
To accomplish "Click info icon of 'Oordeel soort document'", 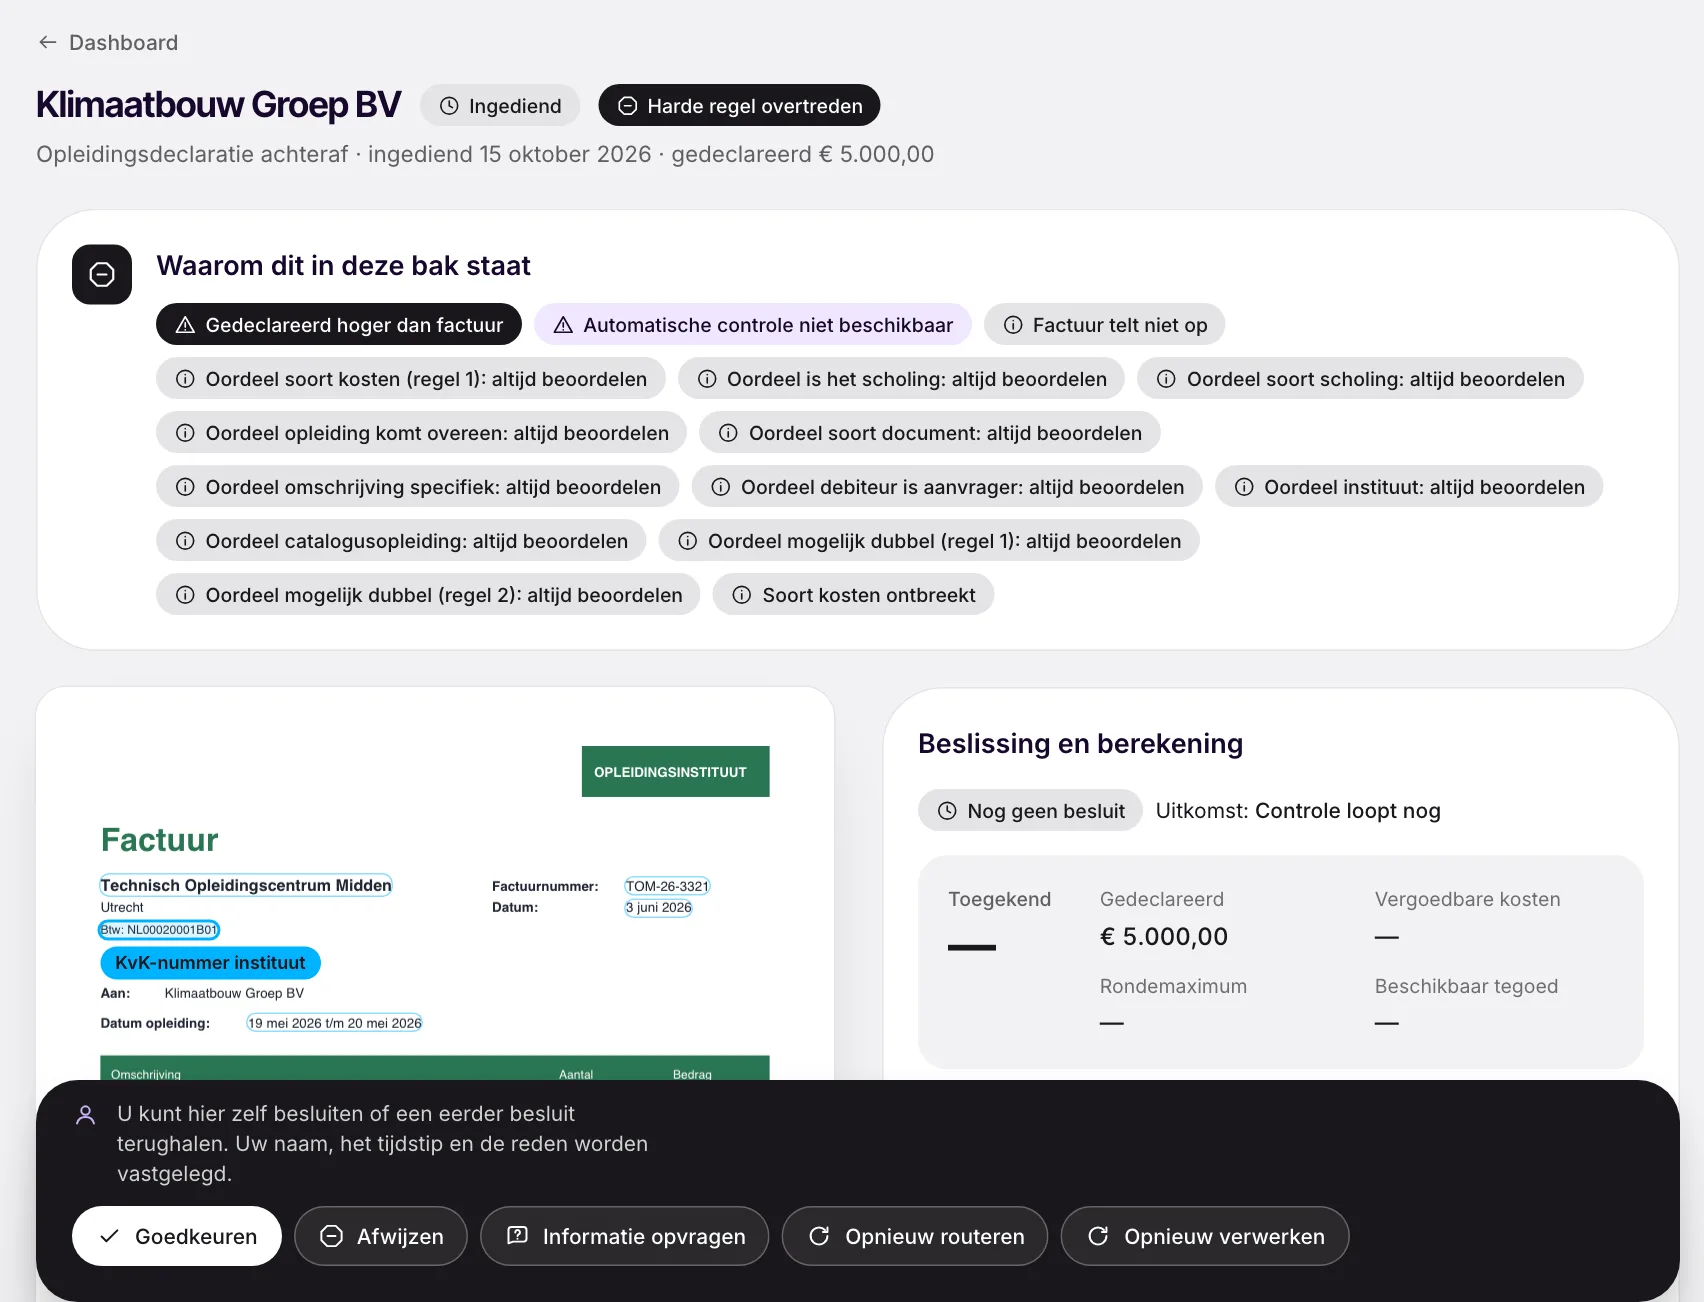I will (x=728, y=433).
